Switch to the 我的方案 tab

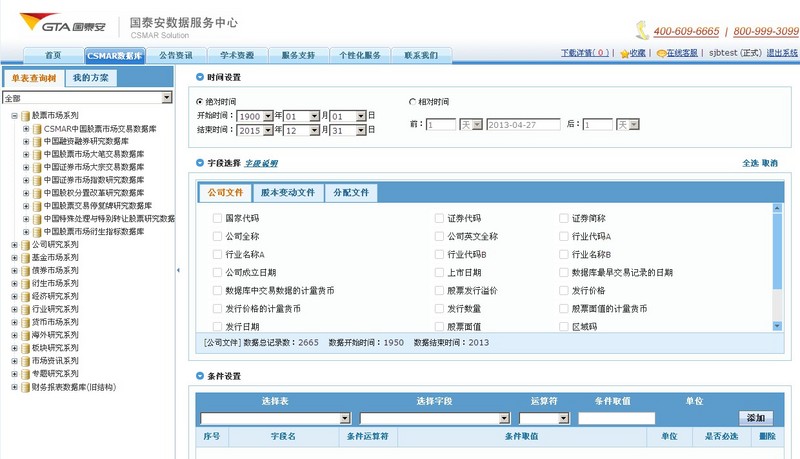tap(91, 78)
